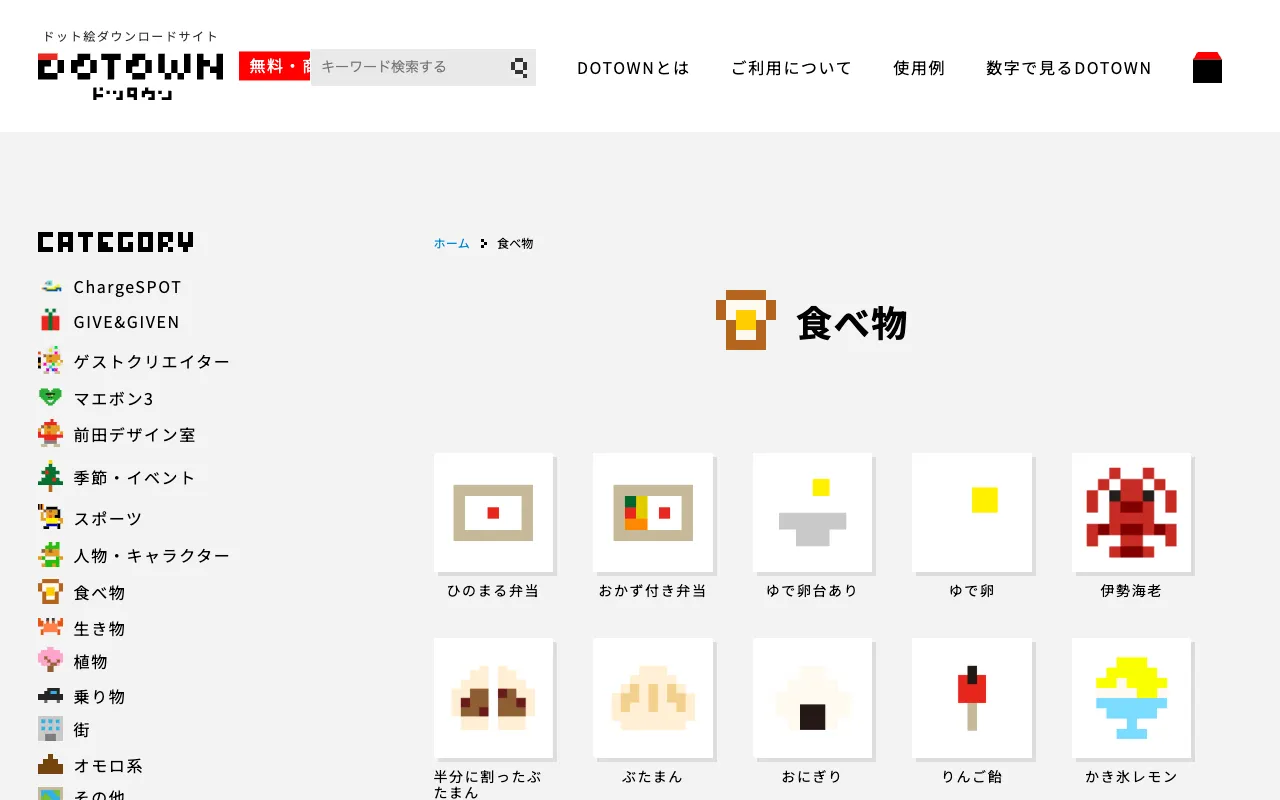Click the DOTOWN logo in the header

tap(130, 75)
